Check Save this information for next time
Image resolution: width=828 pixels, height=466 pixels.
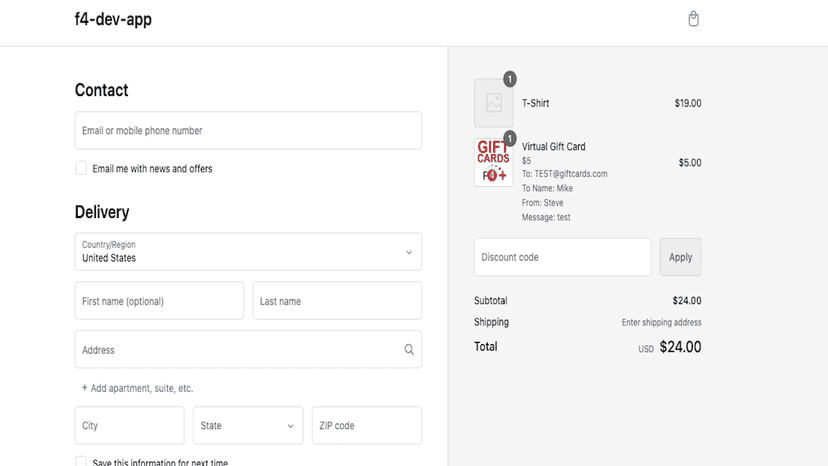click(81, 462)
